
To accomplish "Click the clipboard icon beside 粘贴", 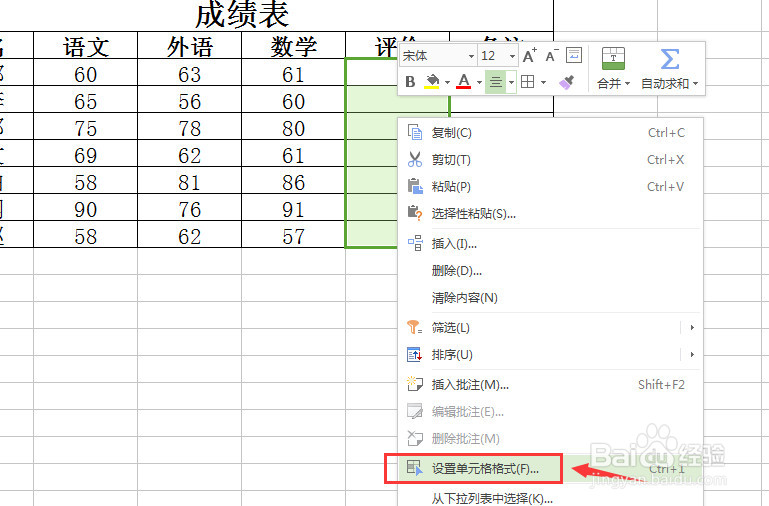I will click(x=415, y=186).
